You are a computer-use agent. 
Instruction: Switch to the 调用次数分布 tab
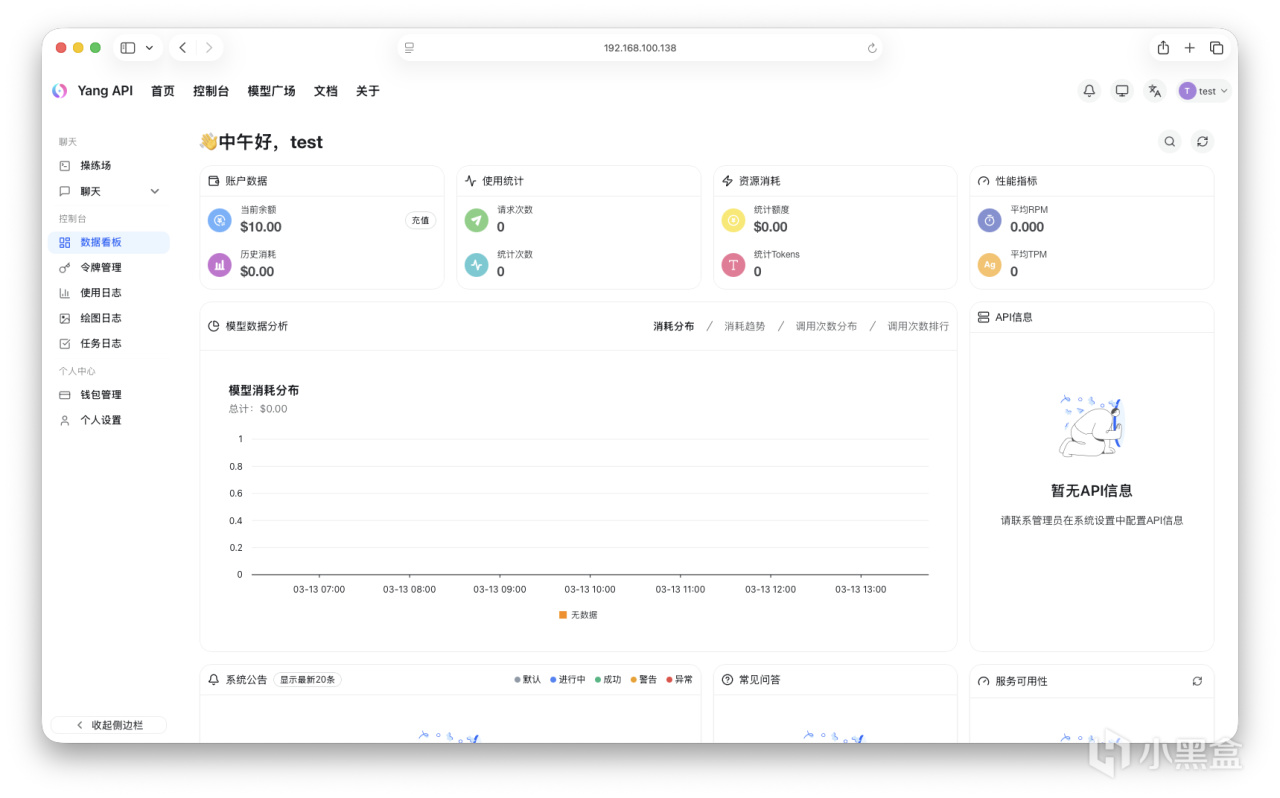coord(826,326)
